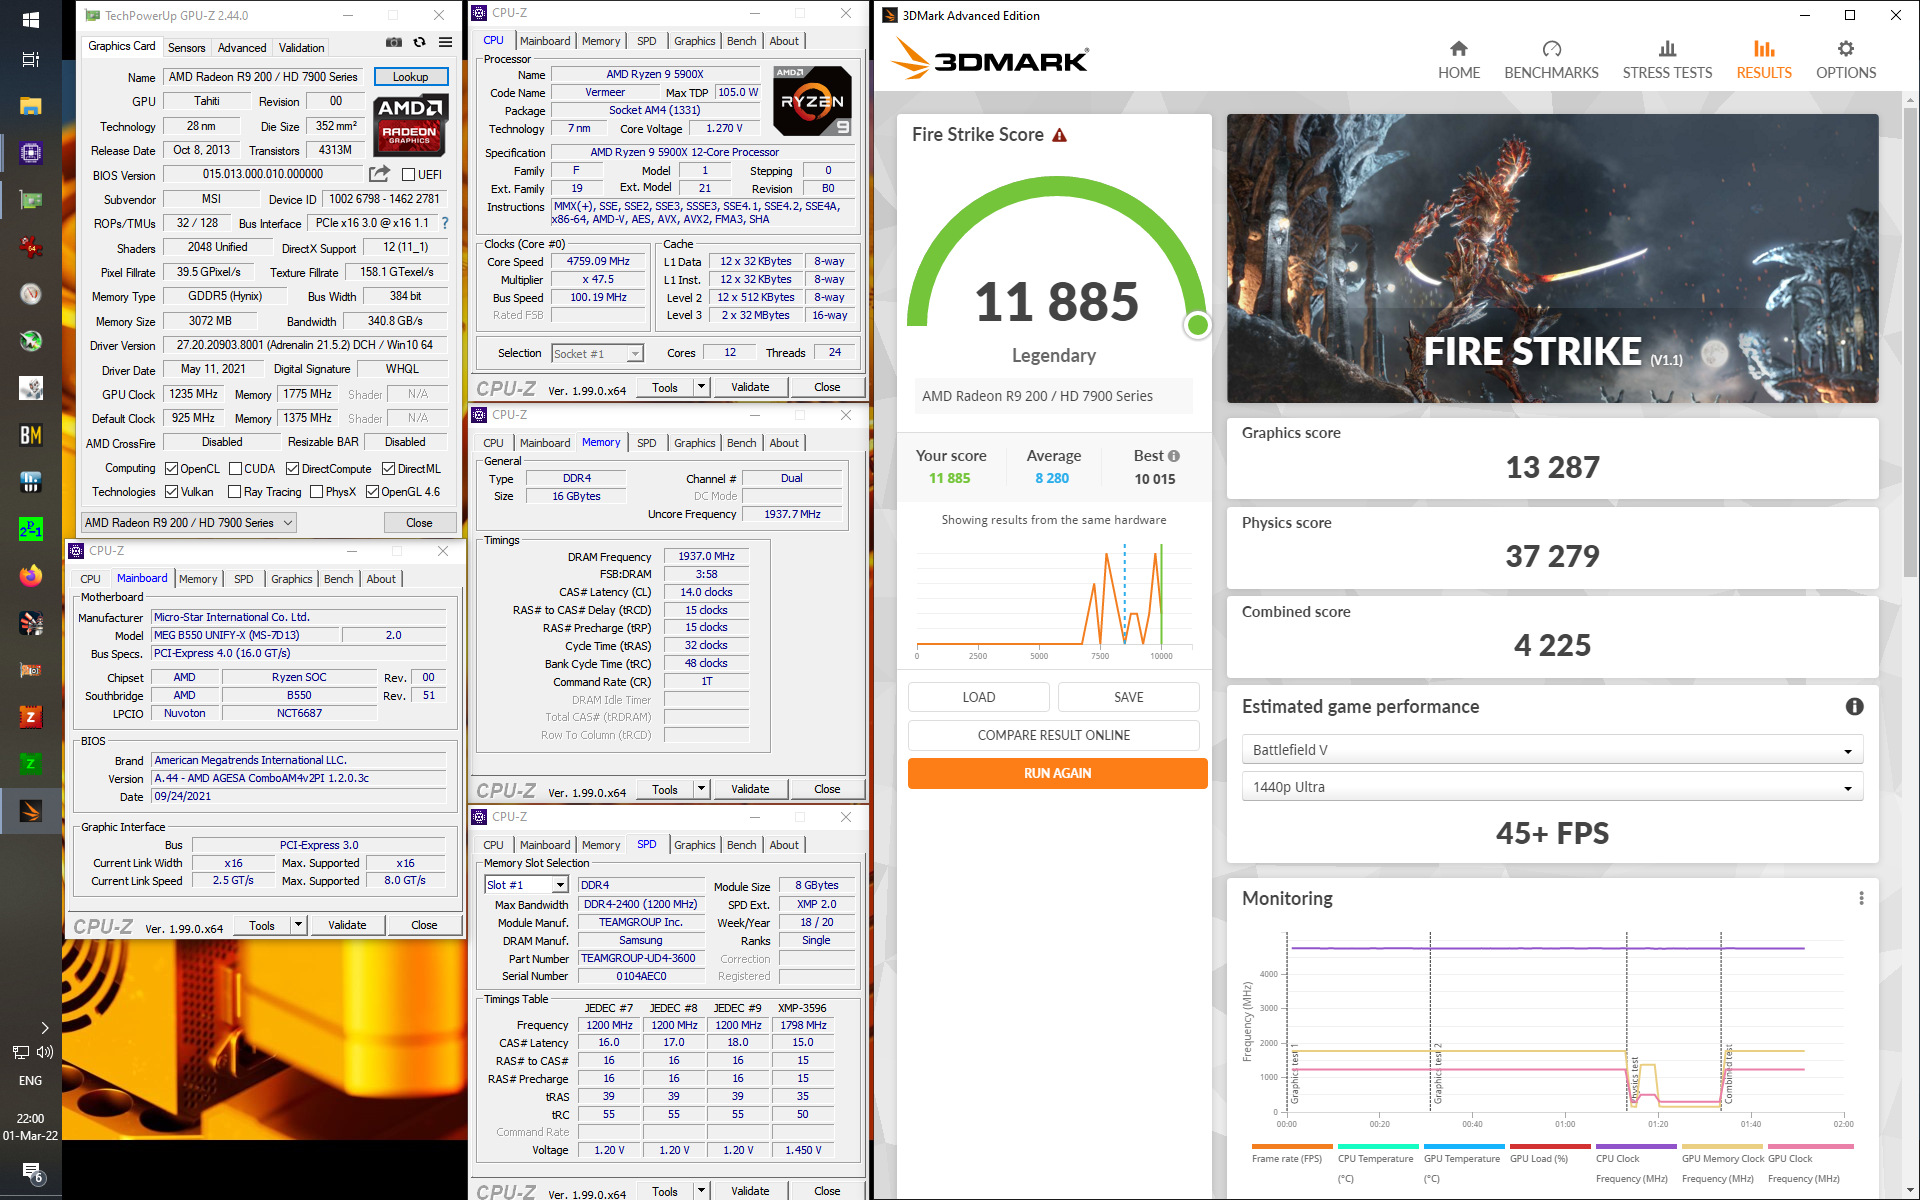Click GPU Load (%) red legend swatch

(1549, 1146)
